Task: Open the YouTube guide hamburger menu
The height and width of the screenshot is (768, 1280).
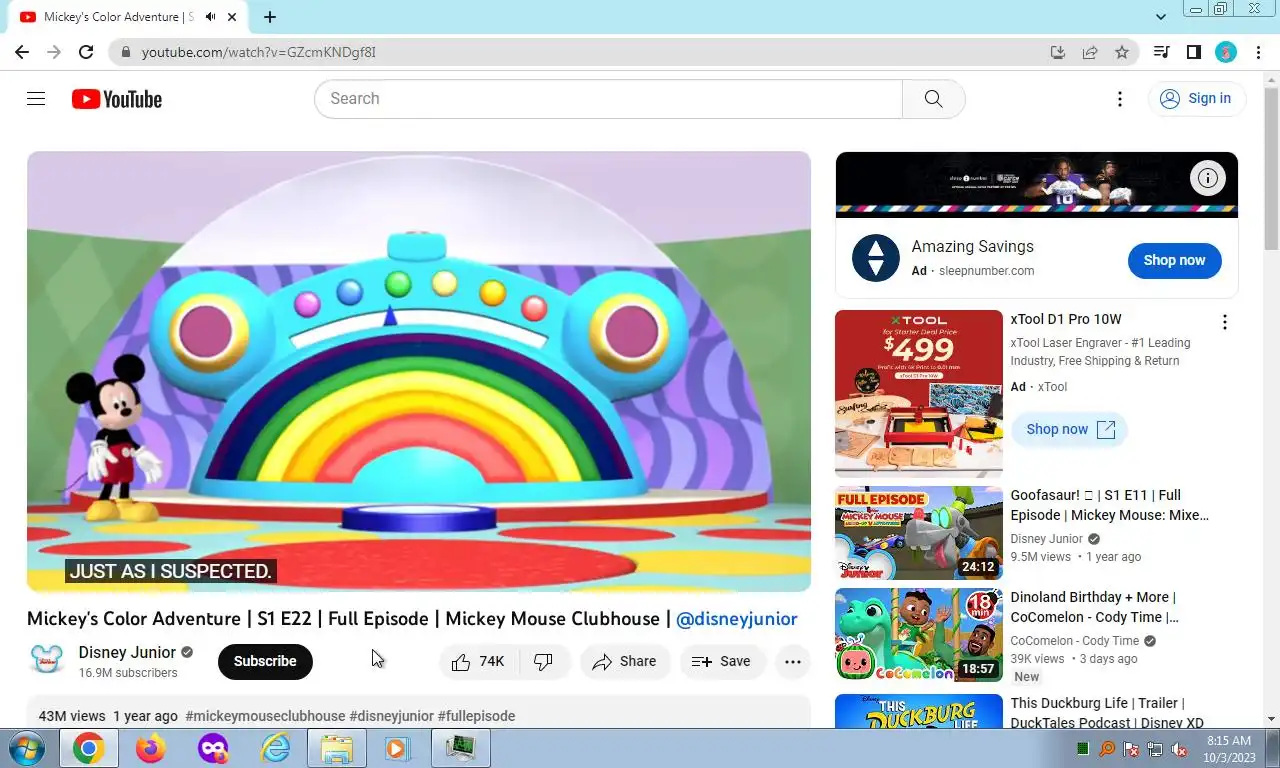Action: (36, 98)
